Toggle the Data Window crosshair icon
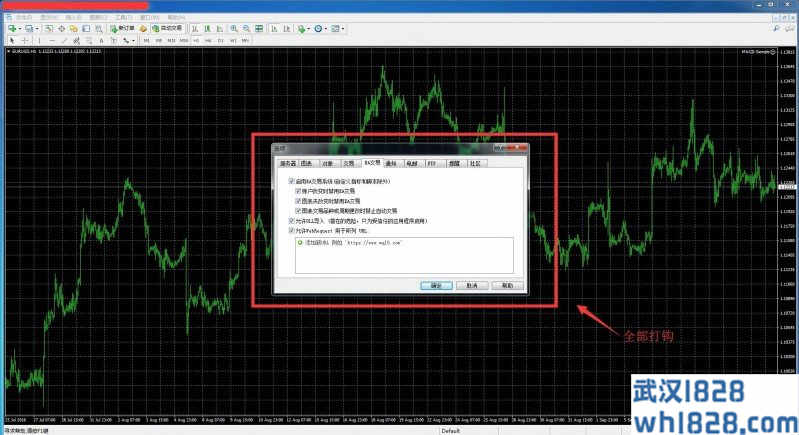Image resolution: width=799 pixels, height=435 pixels. pos(61,29)
